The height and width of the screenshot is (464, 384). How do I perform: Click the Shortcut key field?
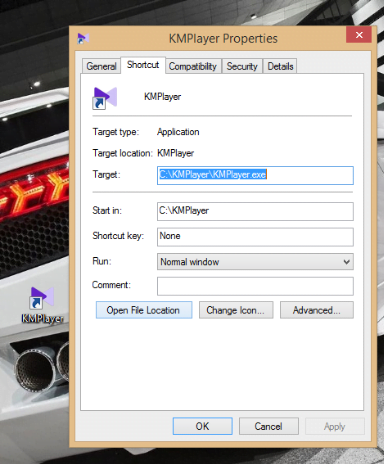(255, 237)
